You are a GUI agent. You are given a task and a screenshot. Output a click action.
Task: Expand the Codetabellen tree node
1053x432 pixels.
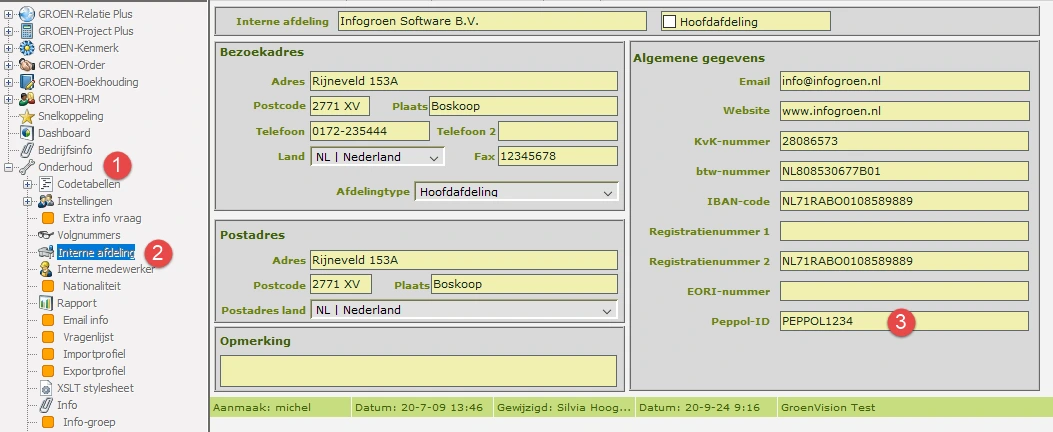(27, 184)
